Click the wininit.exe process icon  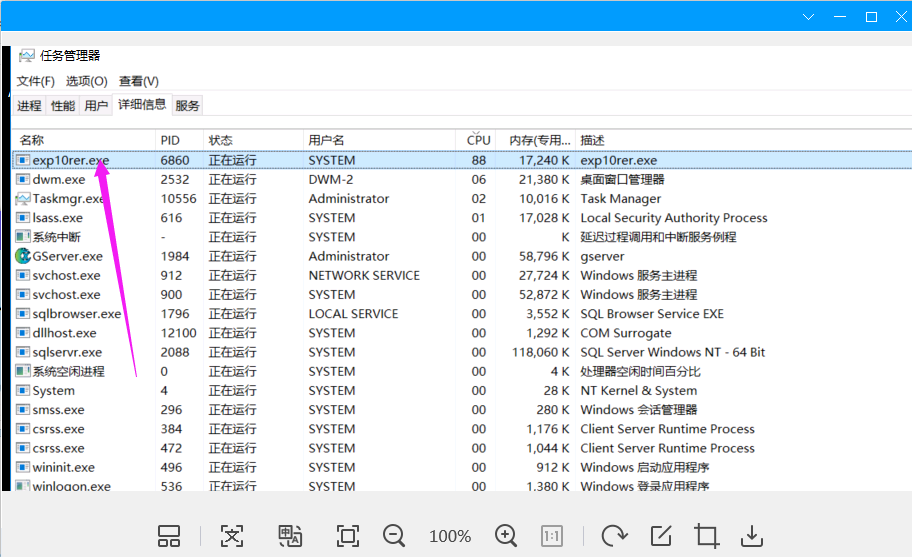coord(23,467)
